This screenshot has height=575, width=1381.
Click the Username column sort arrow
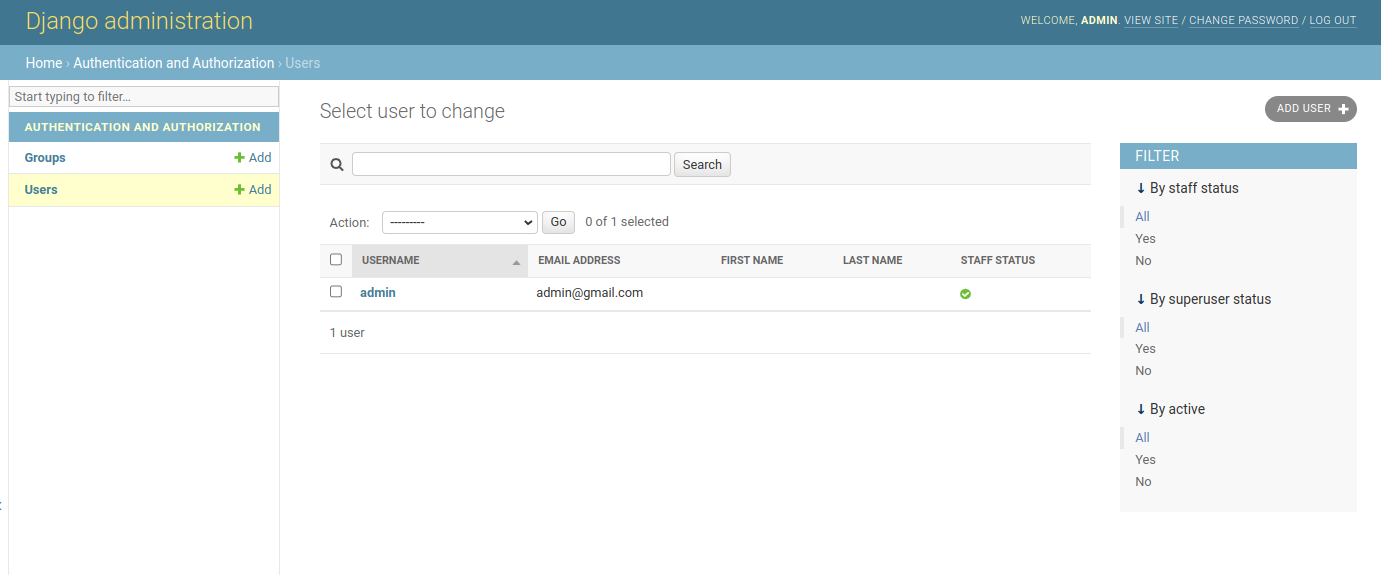516,262
